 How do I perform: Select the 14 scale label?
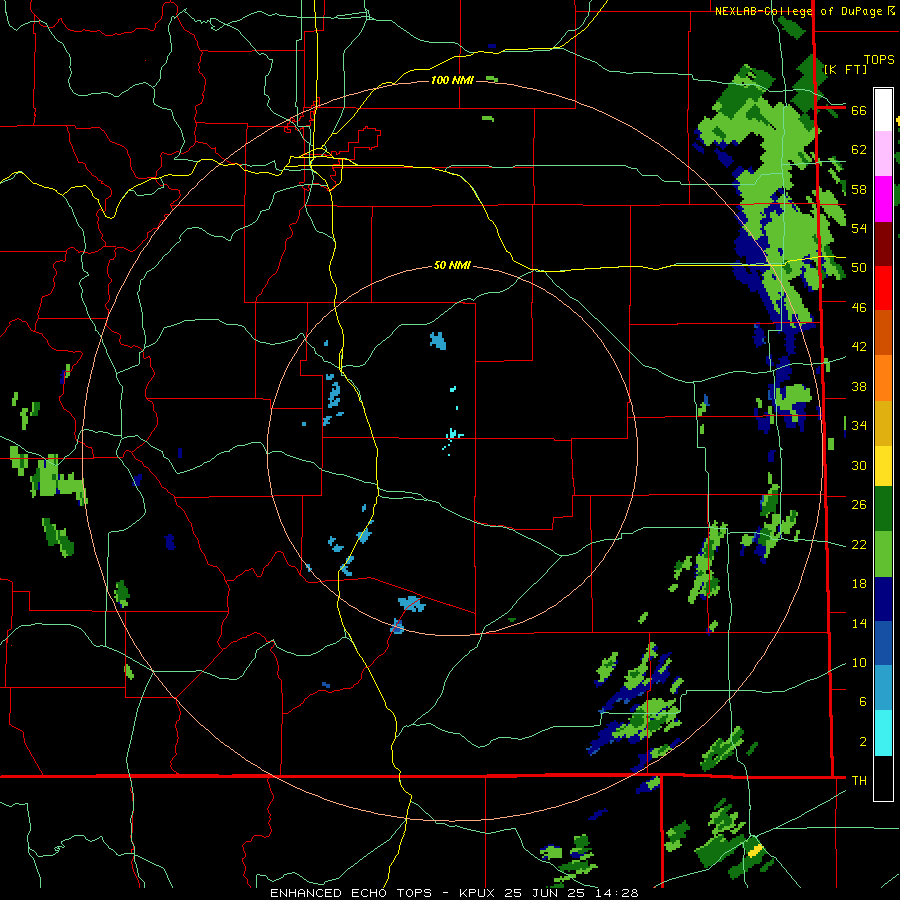point(859,623)
